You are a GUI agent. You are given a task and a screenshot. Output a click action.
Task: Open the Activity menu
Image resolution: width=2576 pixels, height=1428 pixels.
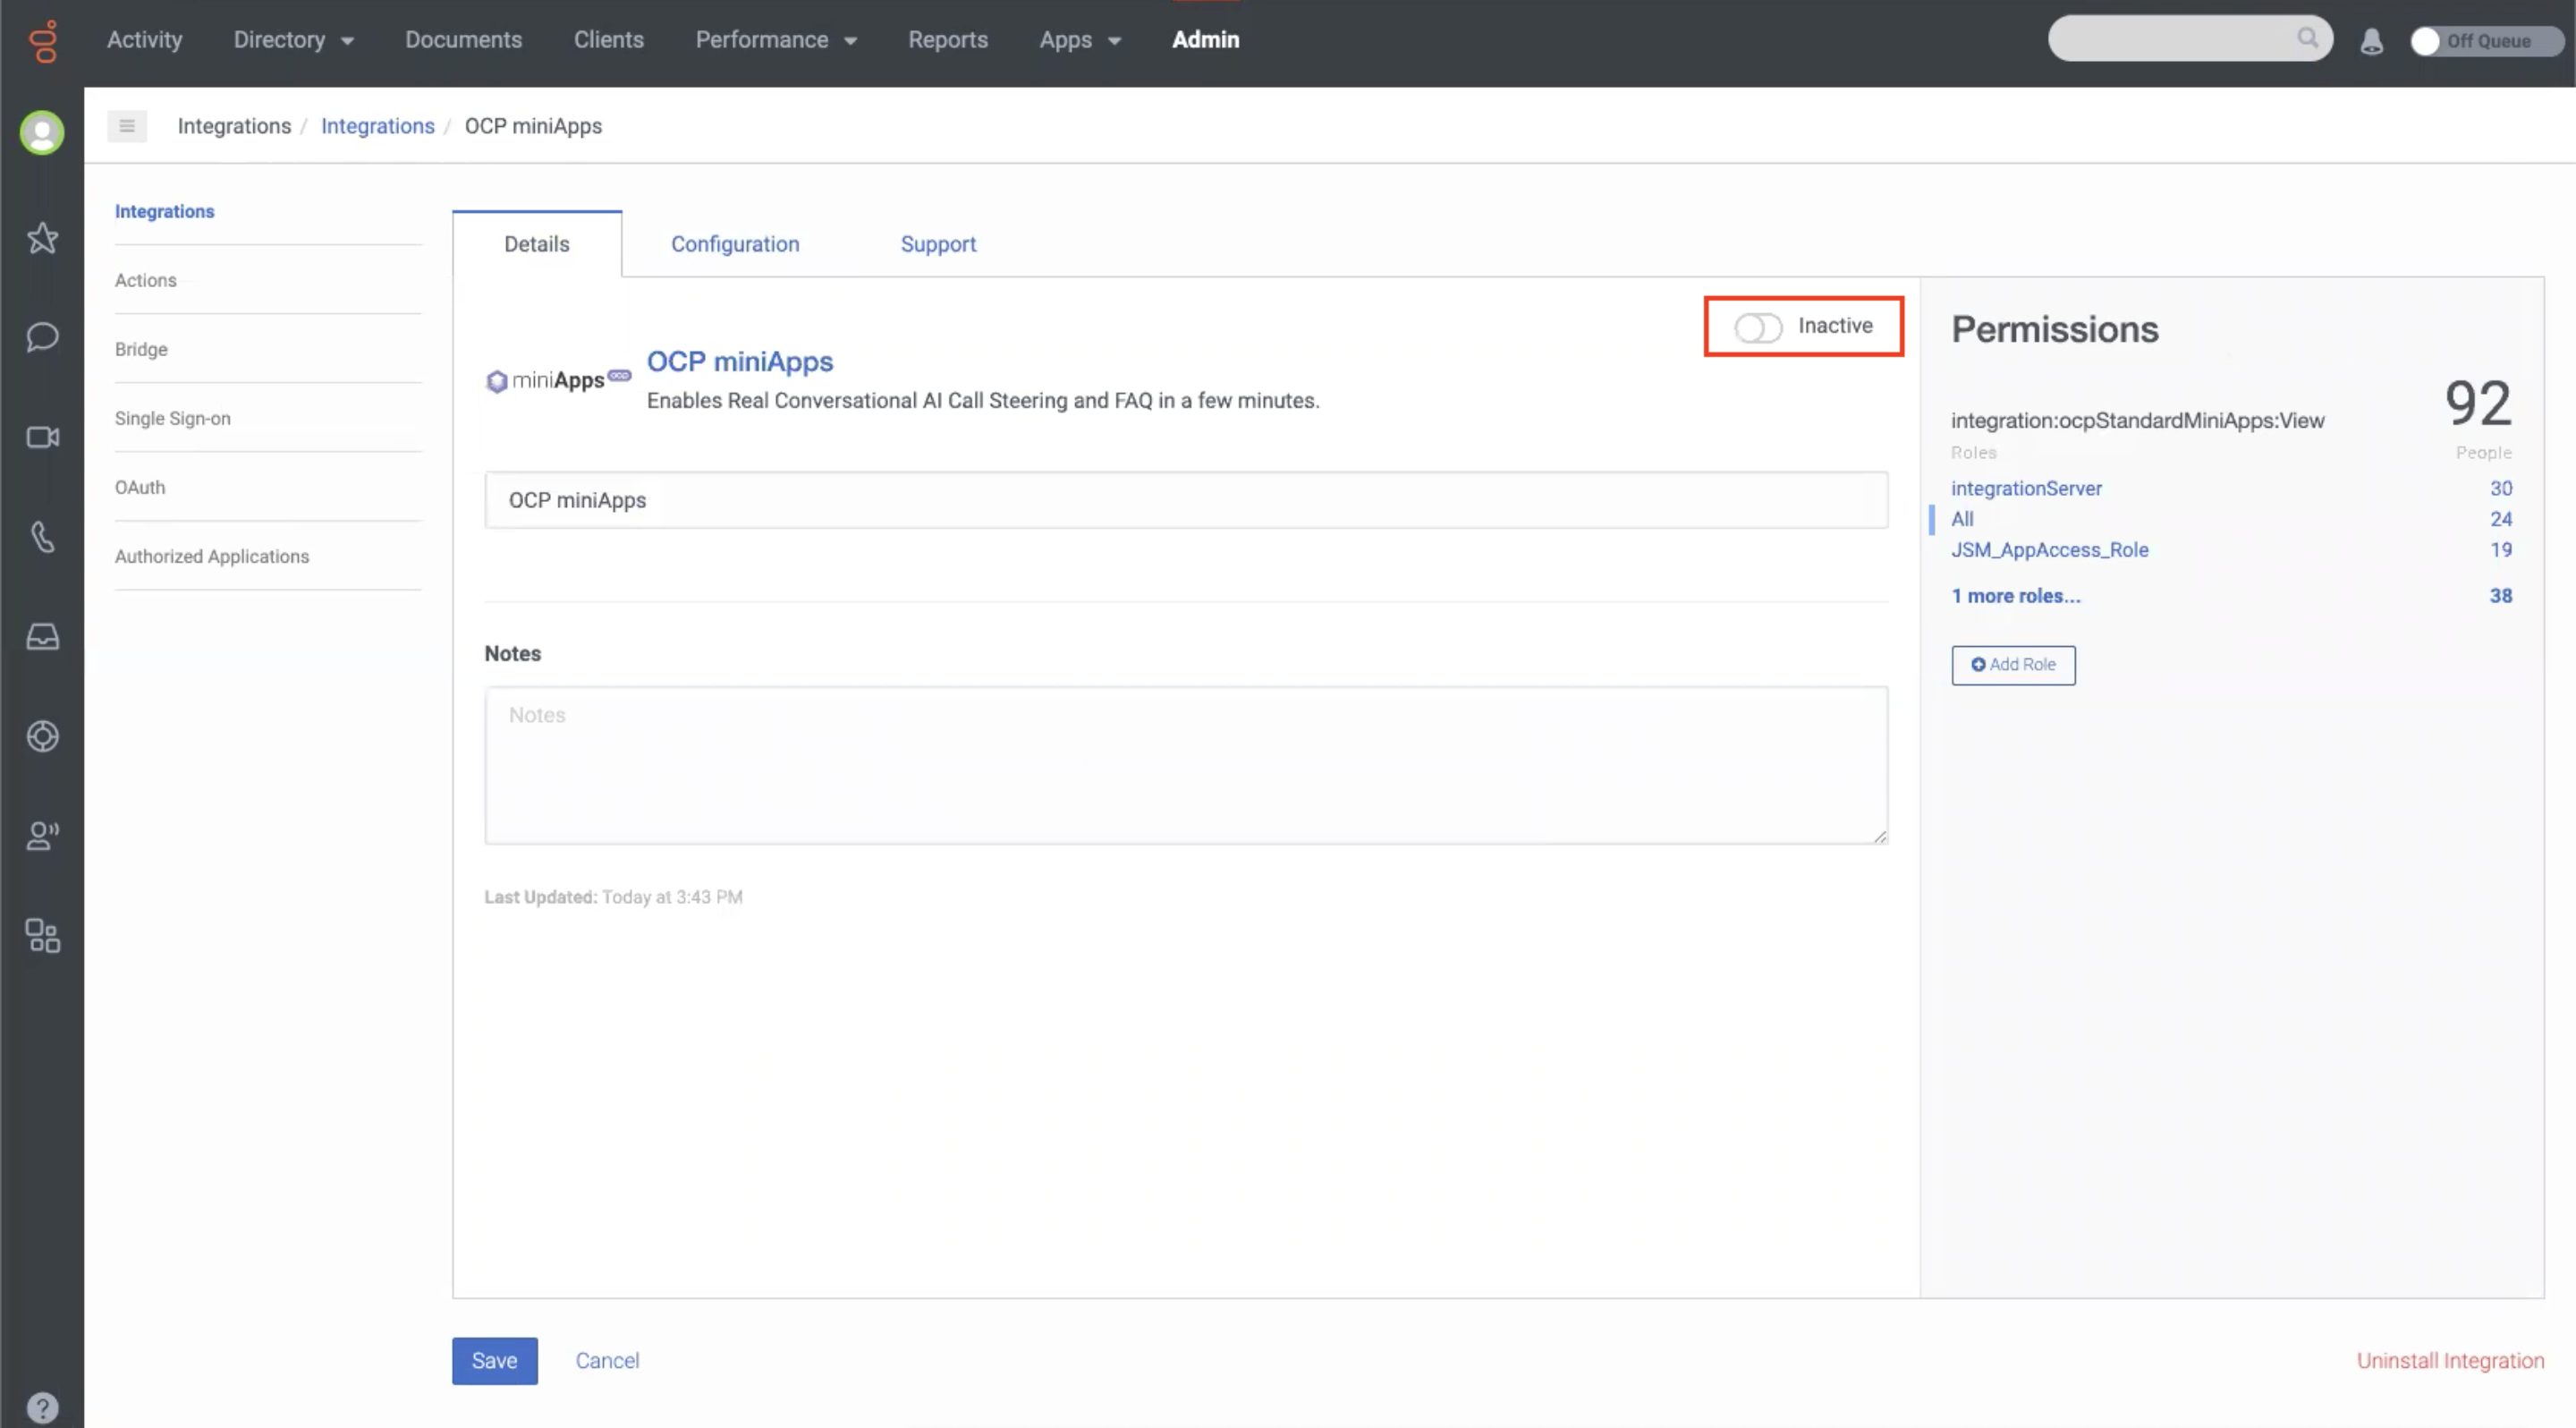pos(145,40)
